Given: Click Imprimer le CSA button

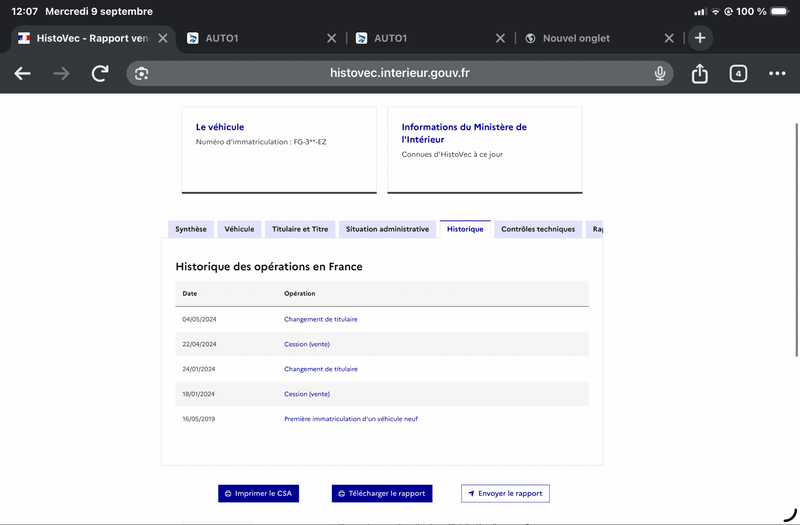Looking at the screenshot, I should 258,493.
